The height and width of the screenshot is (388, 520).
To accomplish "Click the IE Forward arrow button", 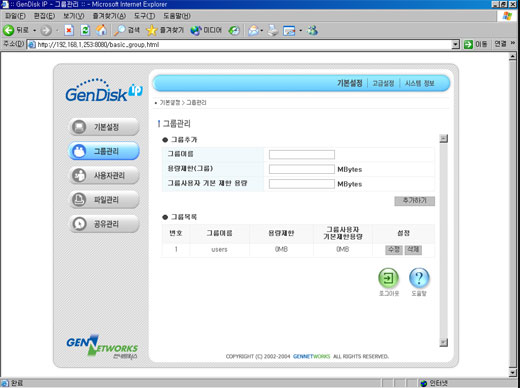I will click(x=46, y=30).
